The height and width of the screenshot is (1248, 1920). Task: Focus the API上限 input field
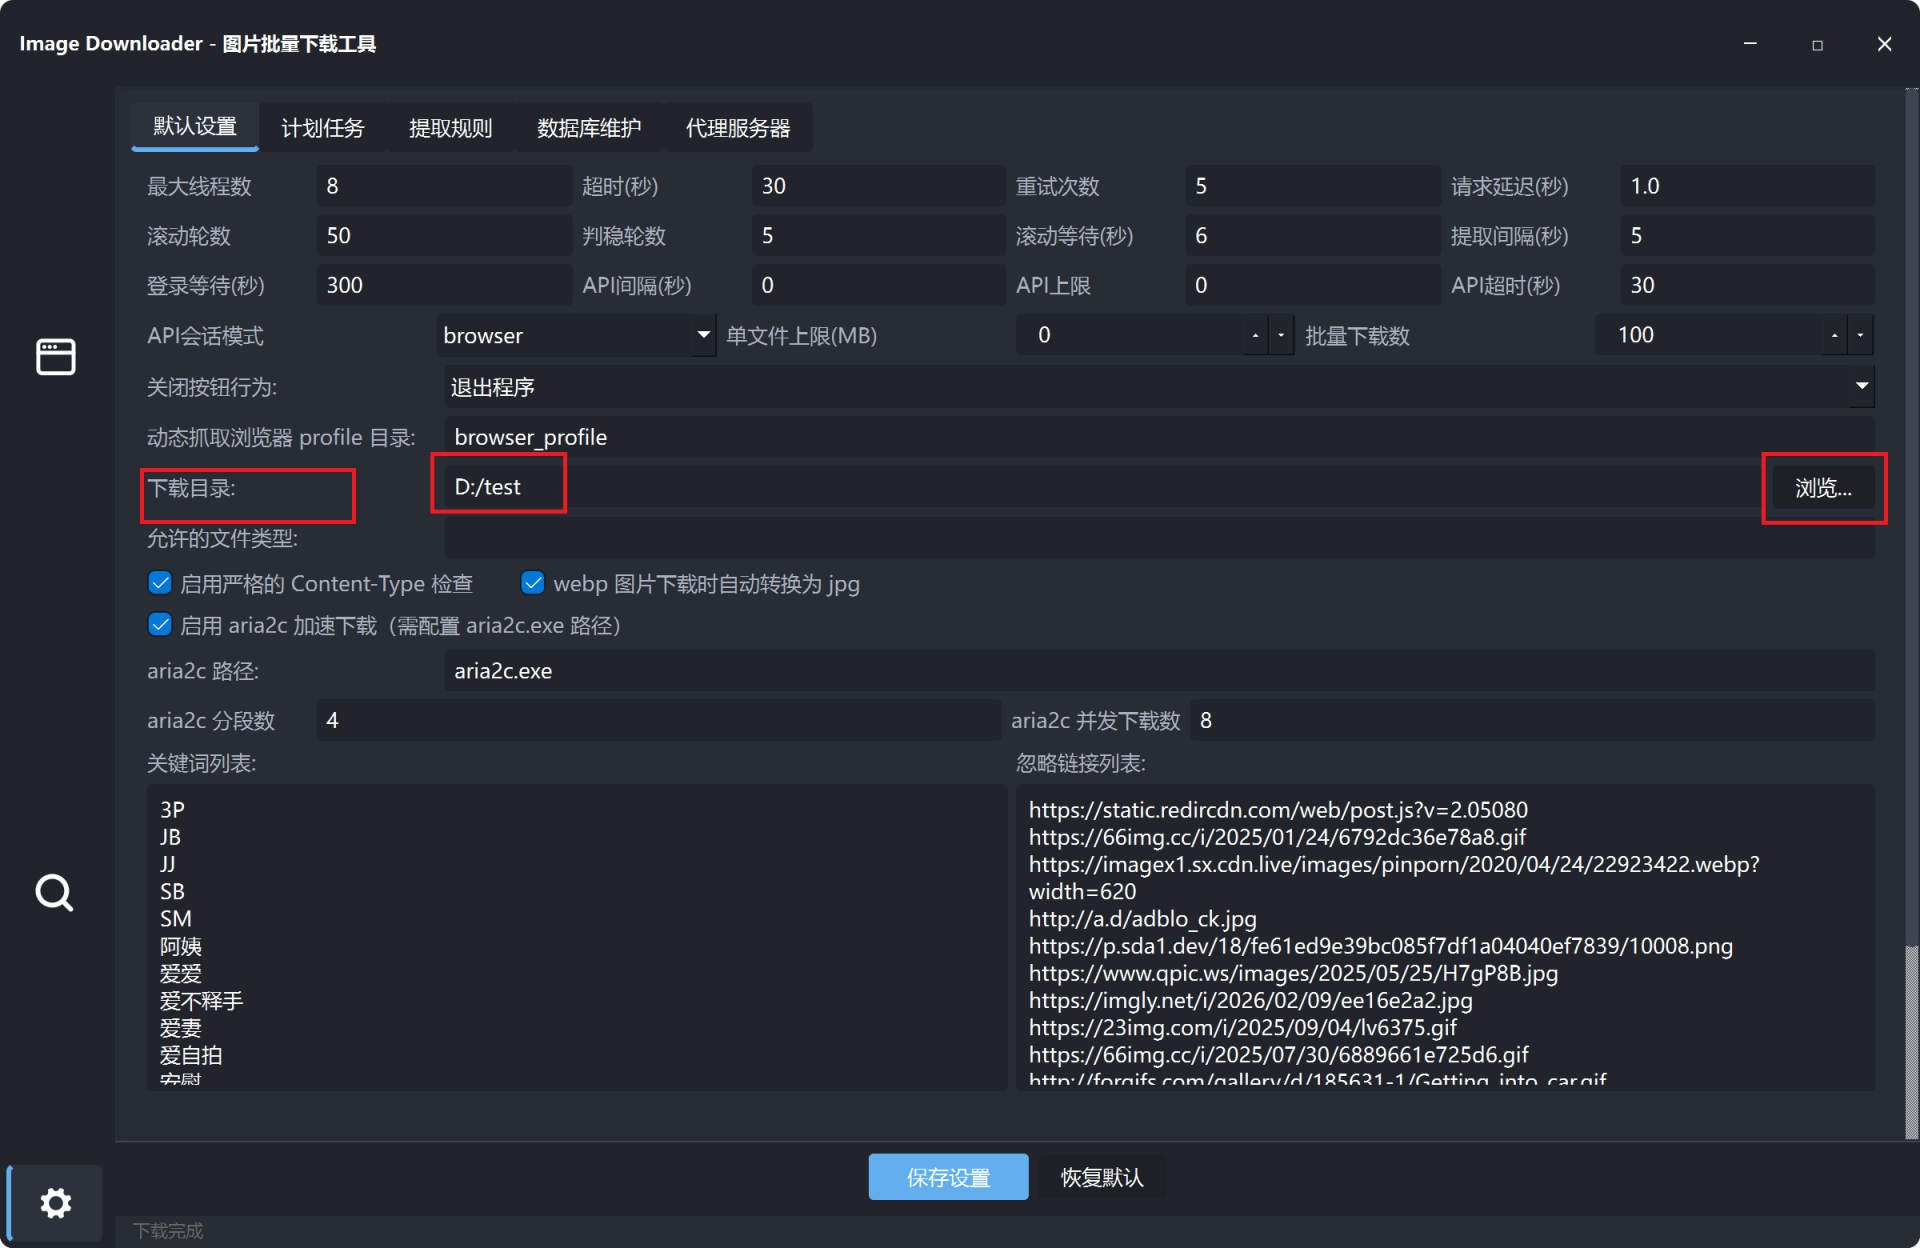[x=1312, y=285]
